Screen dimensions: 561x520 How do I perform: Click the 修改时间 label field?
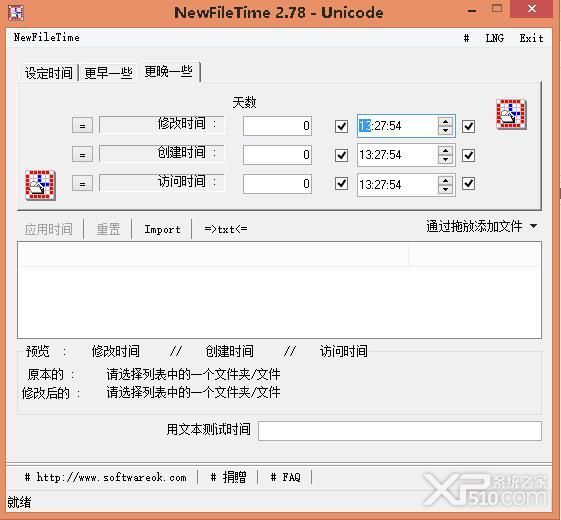point(162,124)
